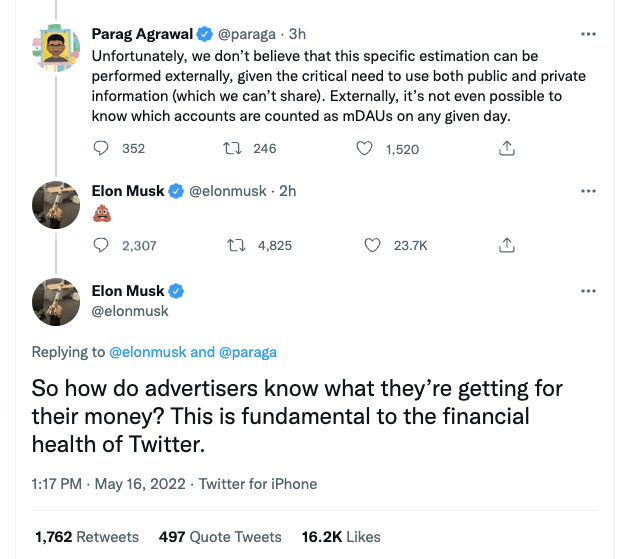View the 497 Quote Tweets

pos(220,537)
